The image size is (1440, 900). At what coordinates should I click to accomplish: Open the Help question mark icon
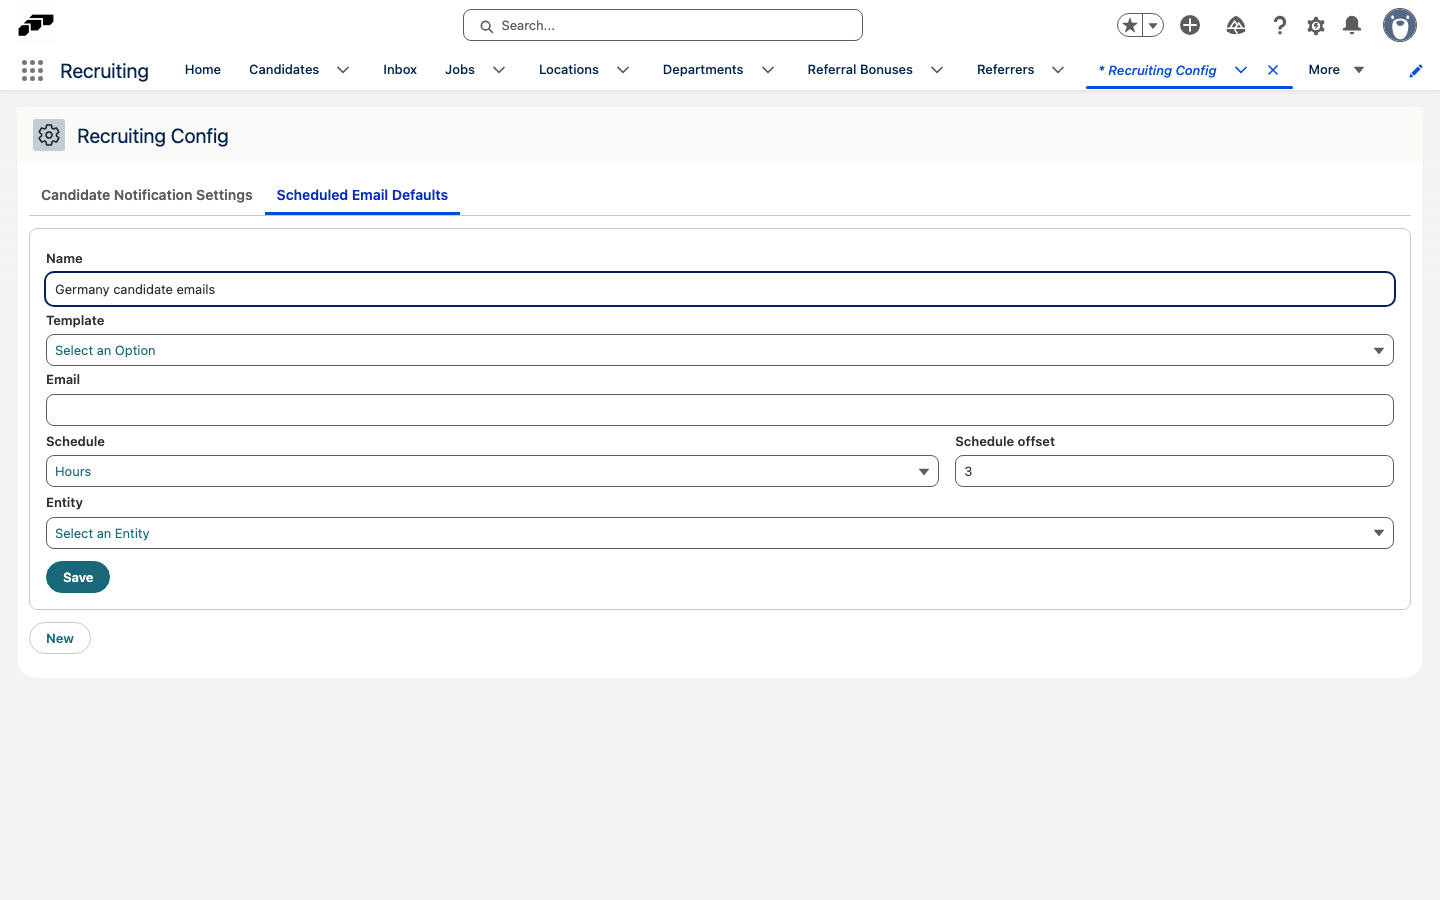tap(1279, 25)
